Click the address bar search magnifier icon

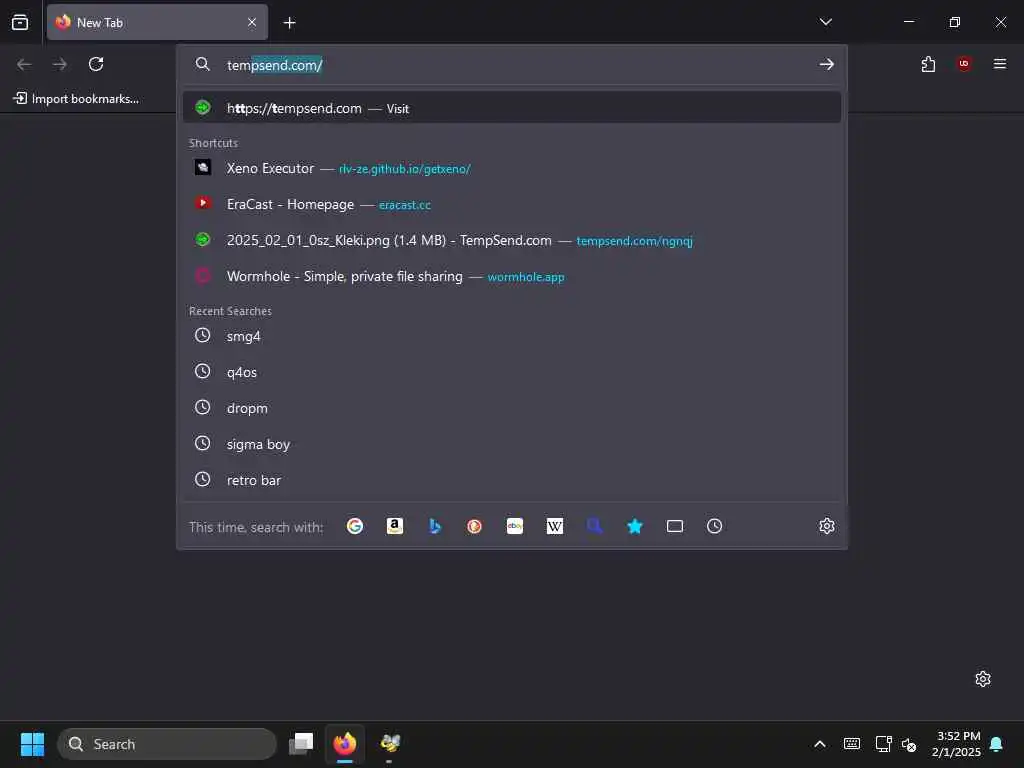coord(202,64)
